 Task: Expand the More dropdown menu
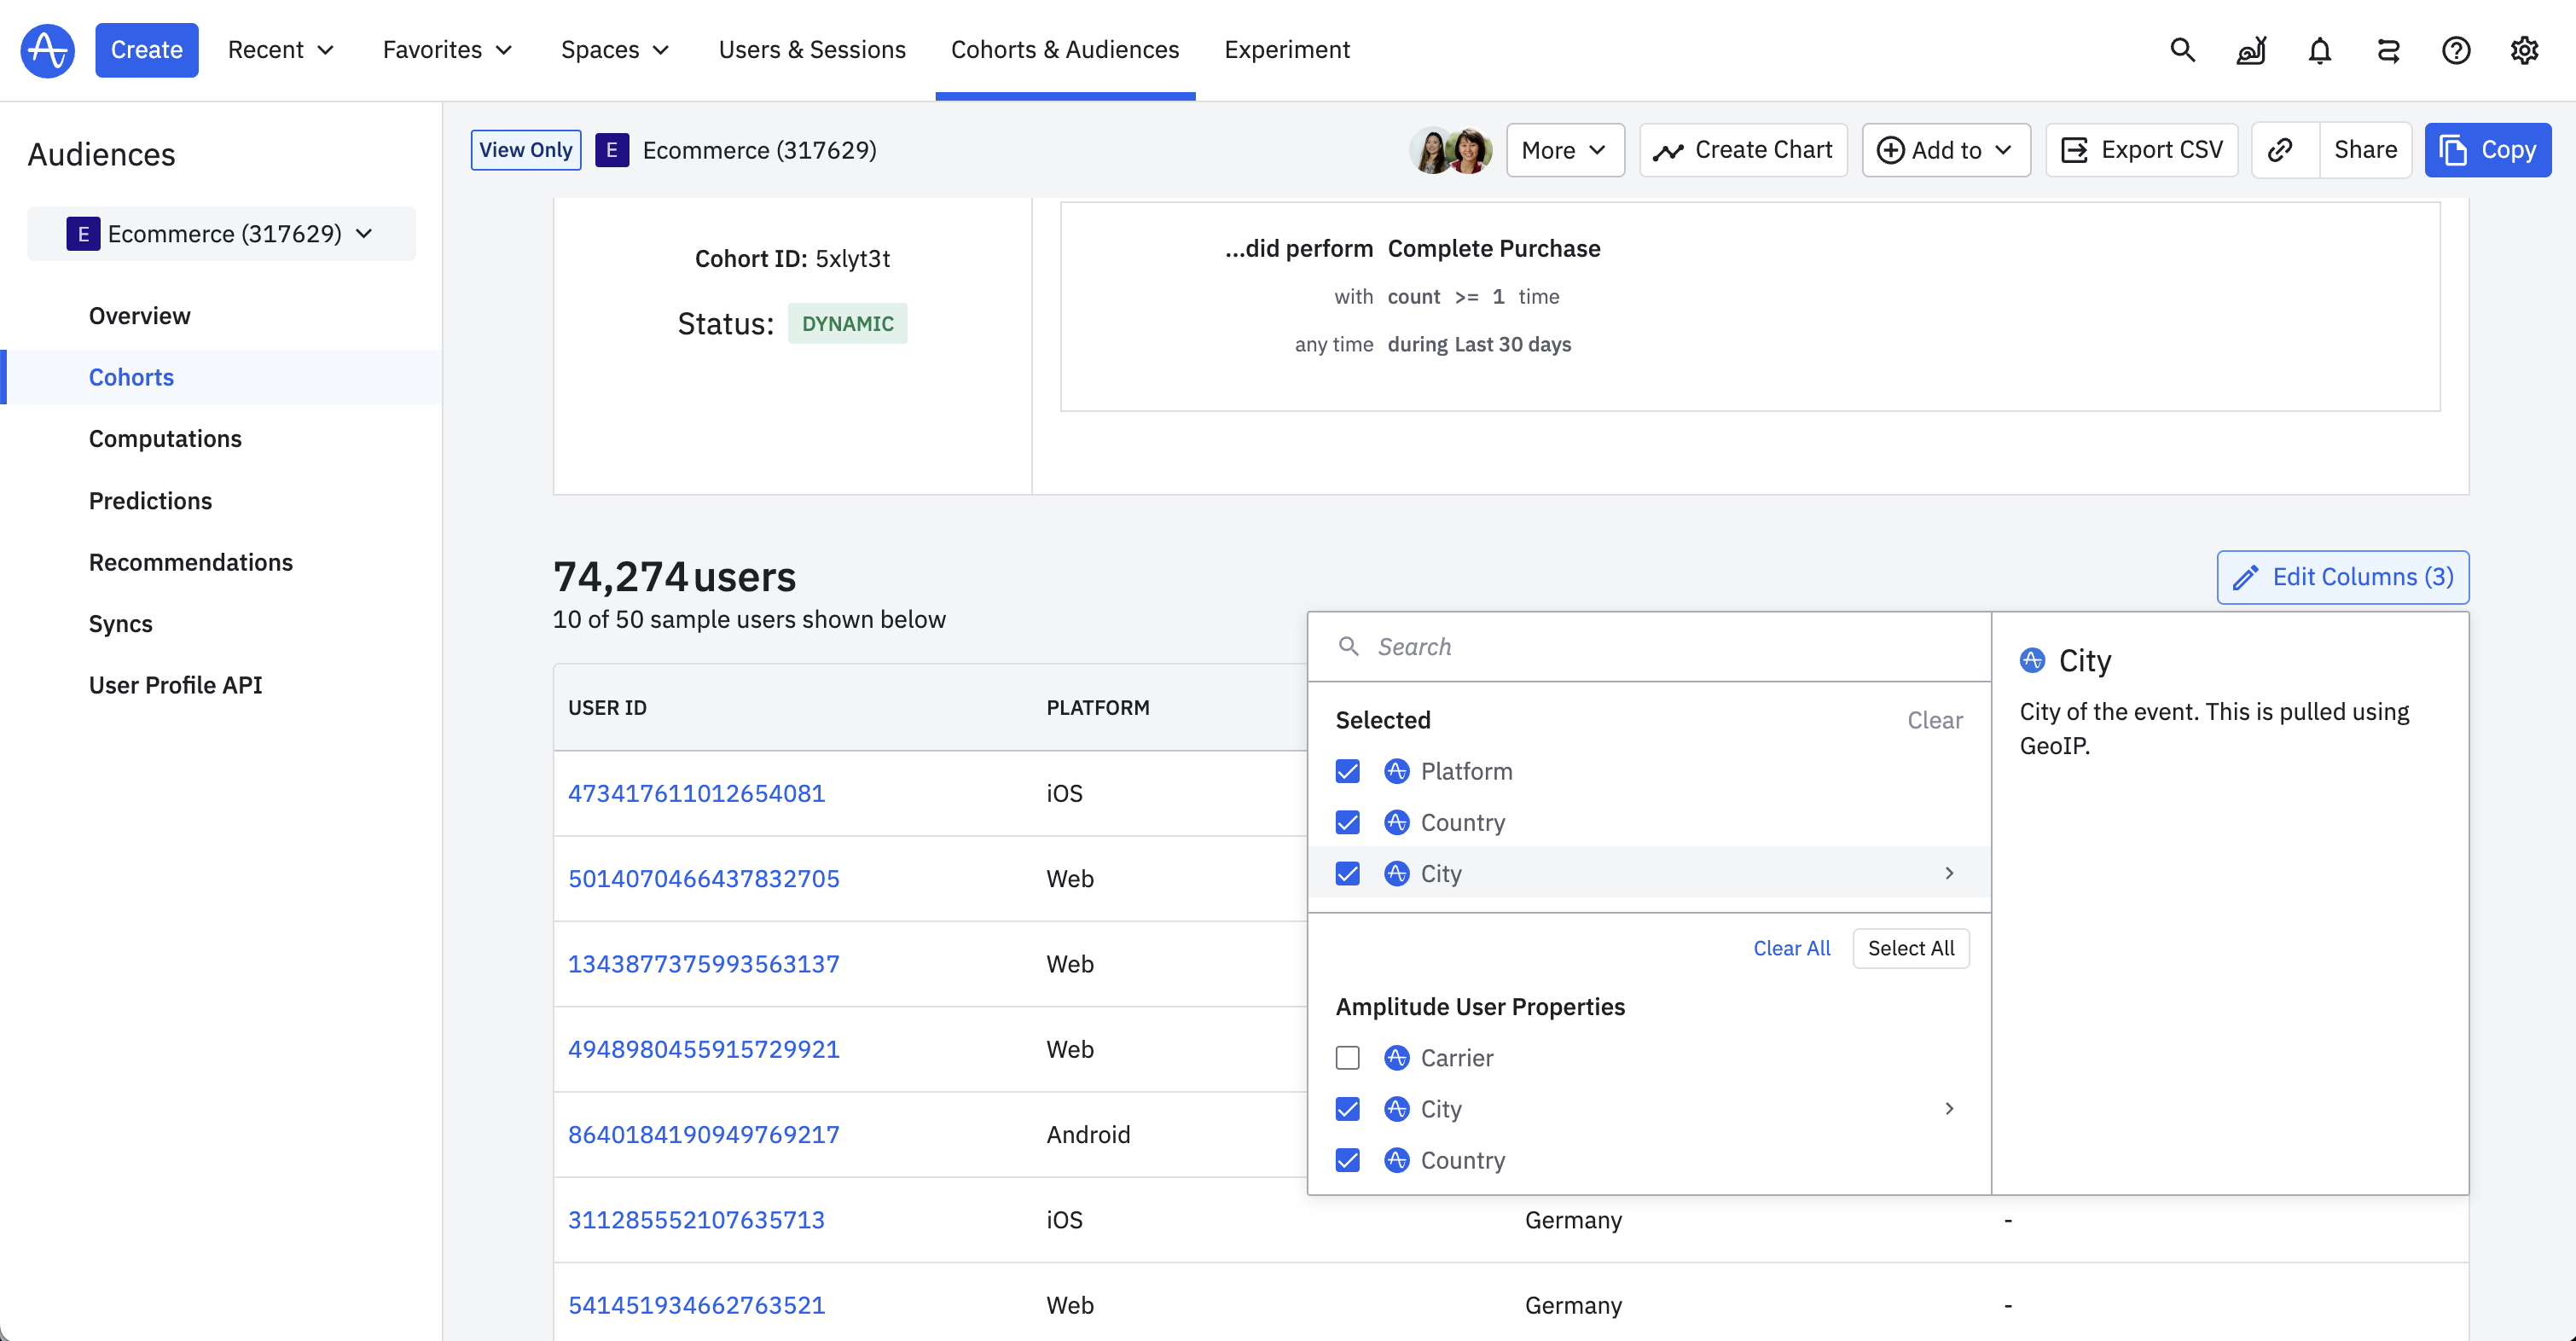(x=1564, y=150)
